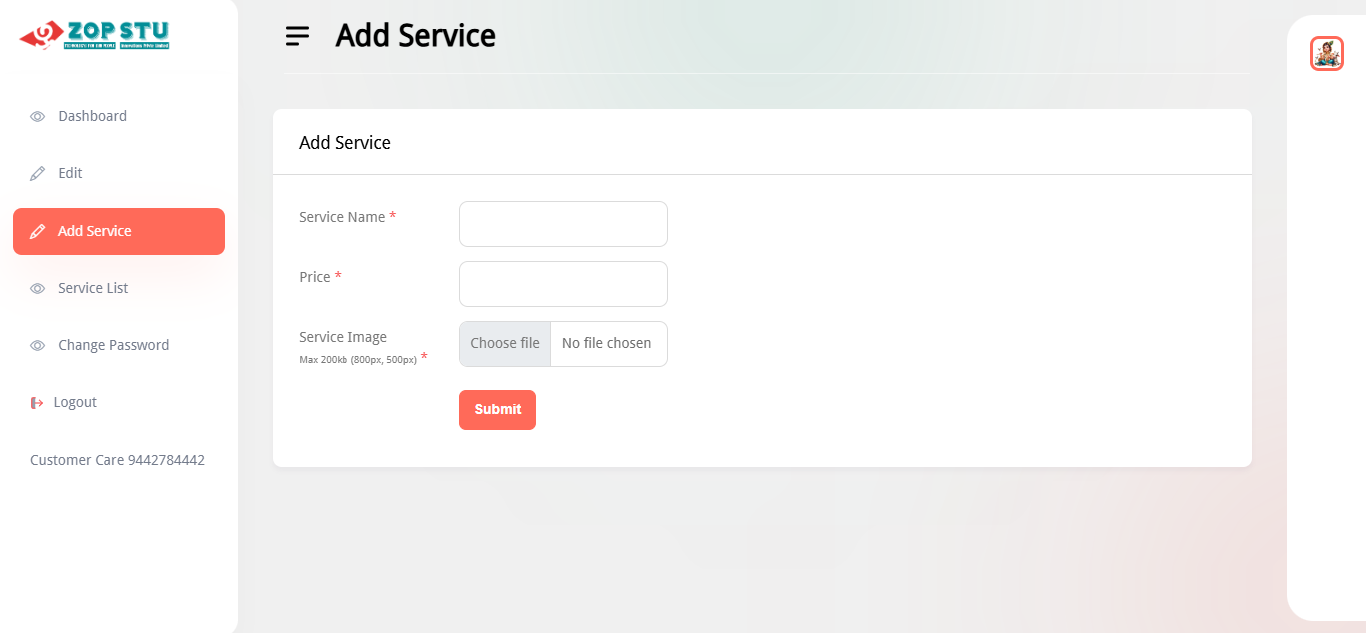Open the profile avatar in top right

click(1326, 53)
